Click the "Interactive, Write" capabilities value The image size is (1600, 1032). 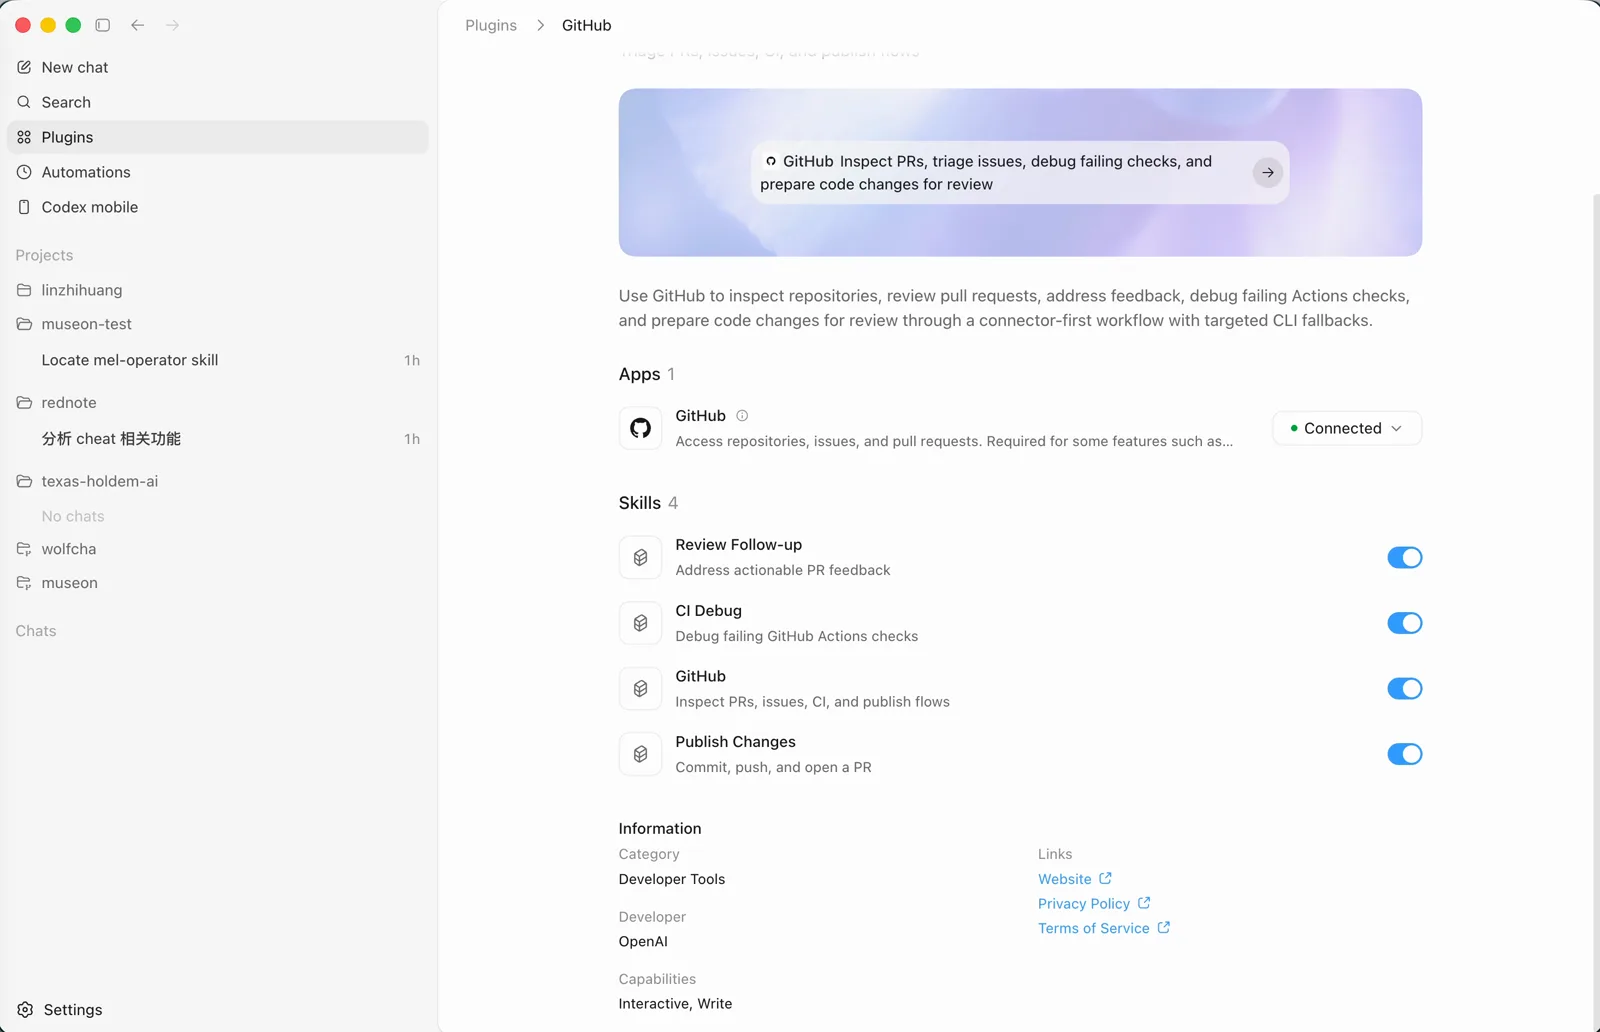coord(675,1004)
